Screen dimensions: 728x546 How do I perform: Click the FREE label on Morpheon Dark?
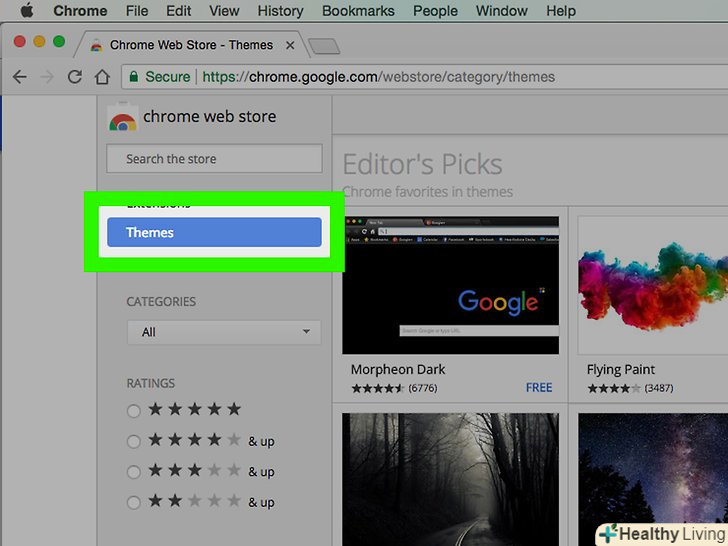point(539,388)
